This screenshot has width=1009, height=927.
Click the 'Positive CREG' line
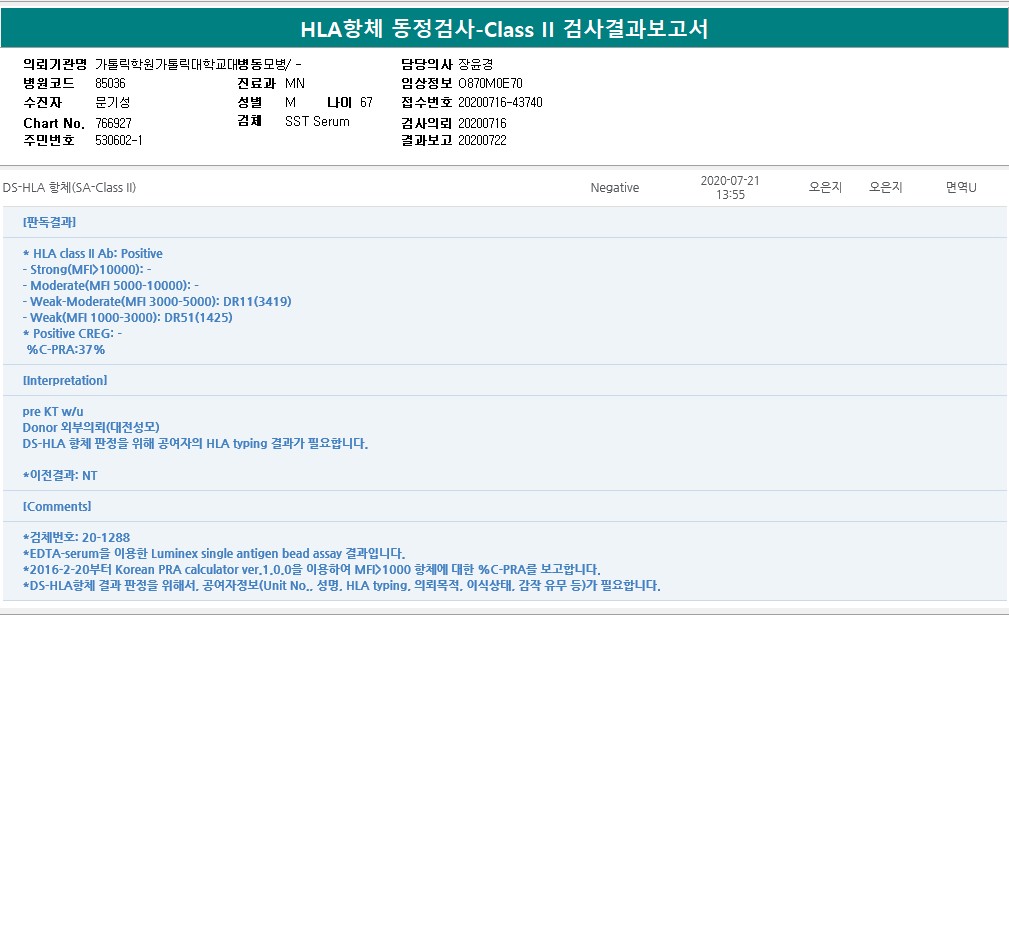(72, 333)
